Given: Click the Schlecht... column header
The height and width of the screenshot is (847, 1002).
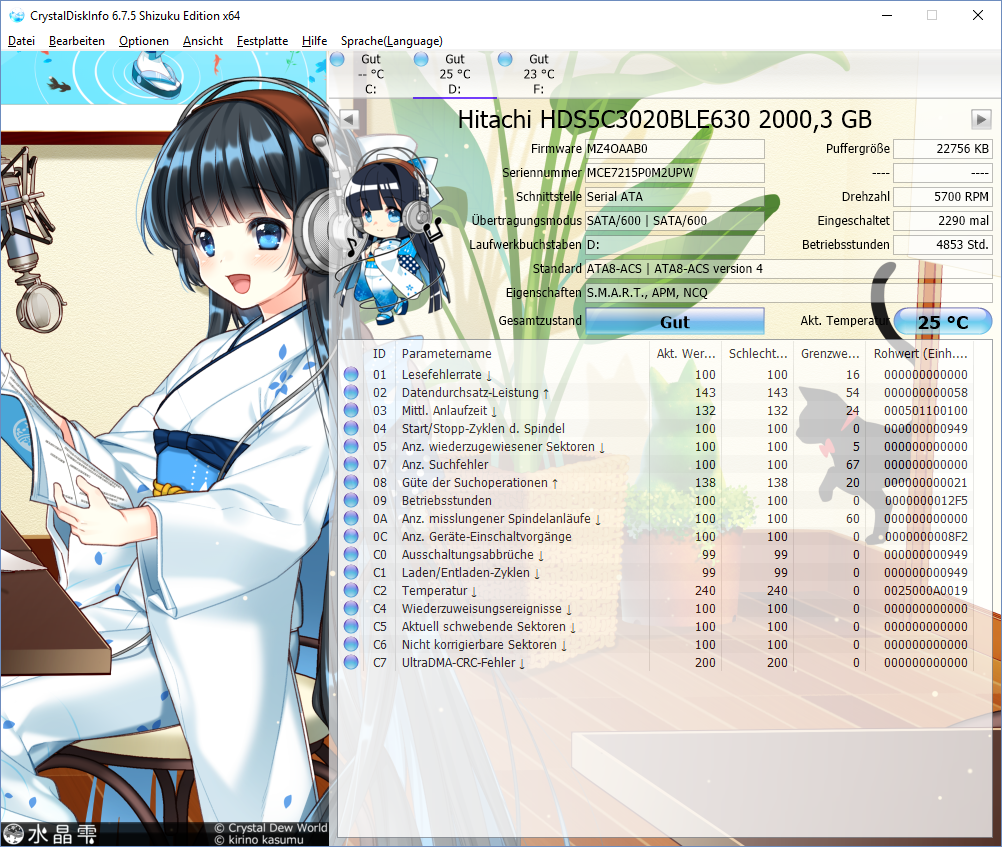Looking at the screenshot, I should [757, 354].
